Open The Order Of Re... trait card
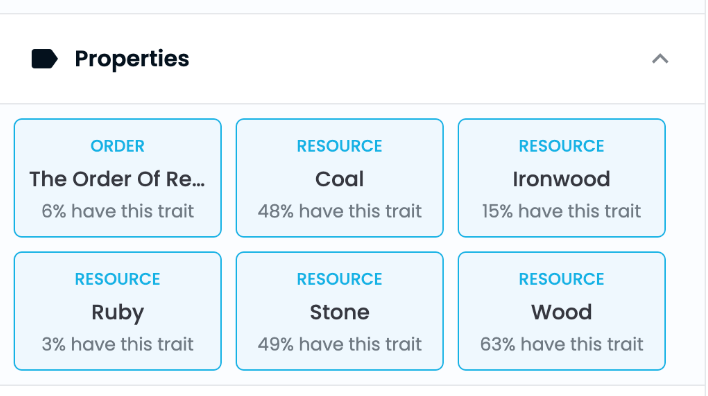Viewport: 708px width, 396px height. click(x=118, y=178)
